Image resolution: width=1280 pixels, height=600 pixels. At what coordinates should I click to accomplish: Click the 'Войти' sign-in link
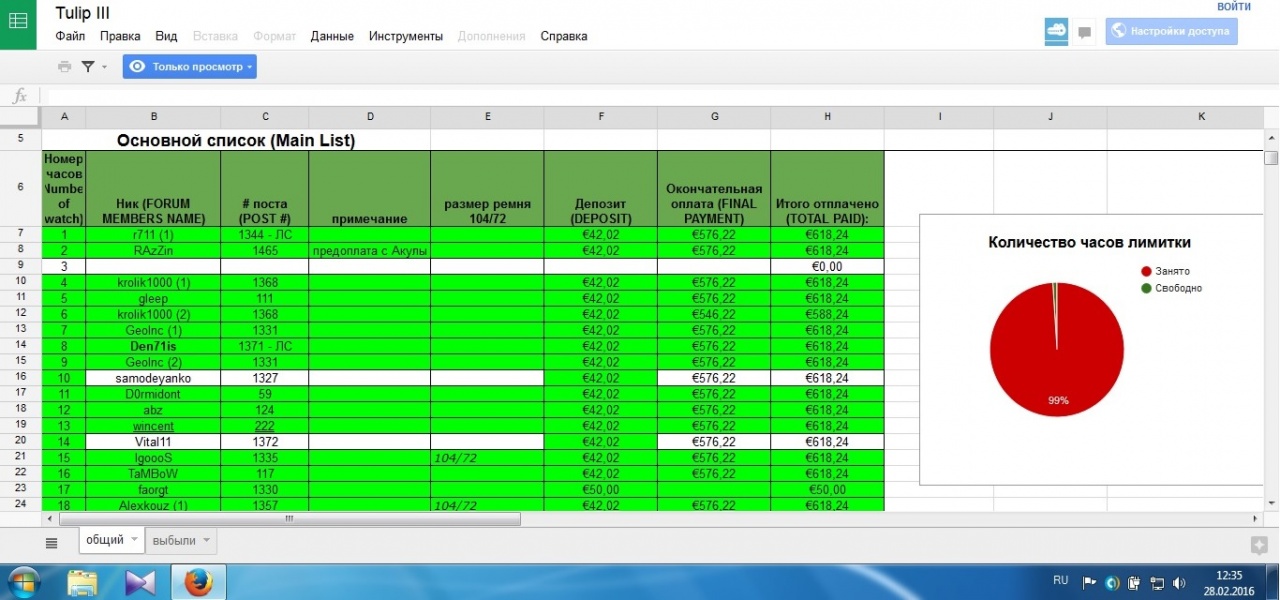coord(1233,6)
